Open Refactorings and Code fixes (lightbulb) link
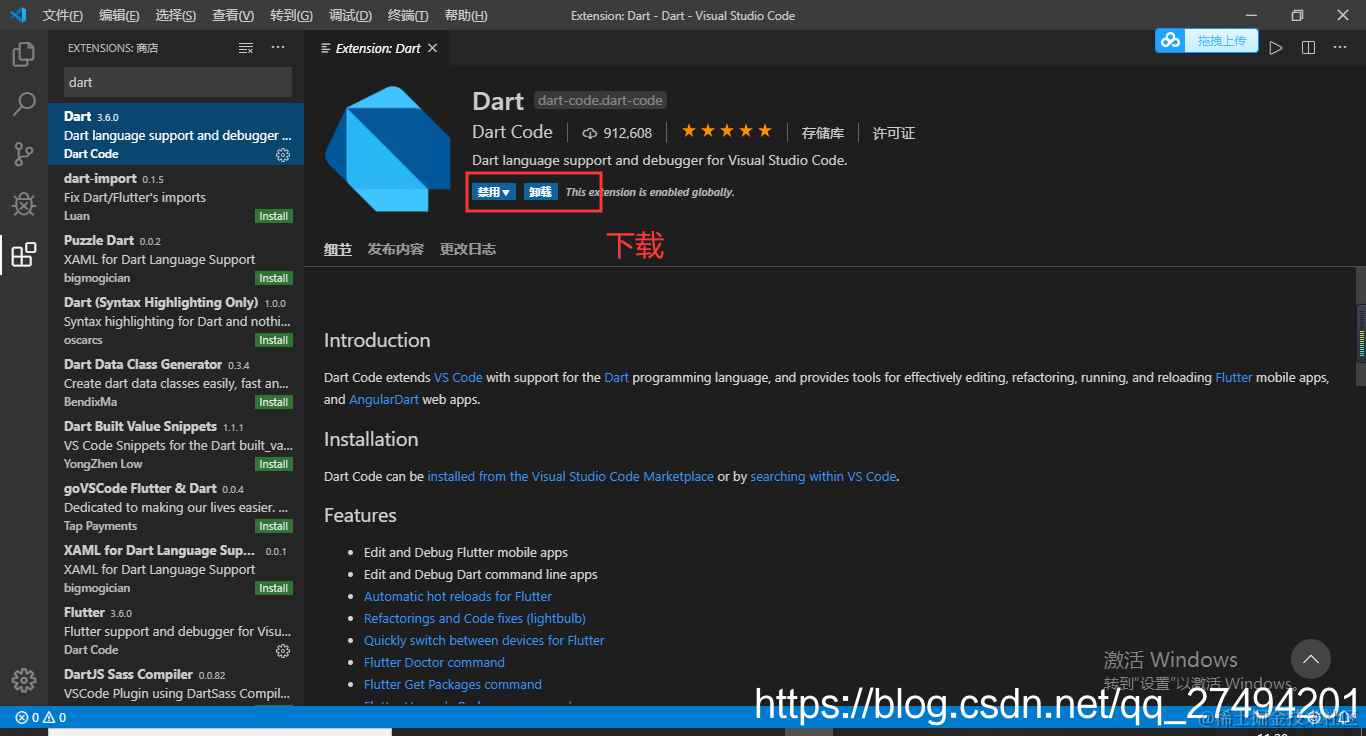1366x736 pixels. coord(475,619)
